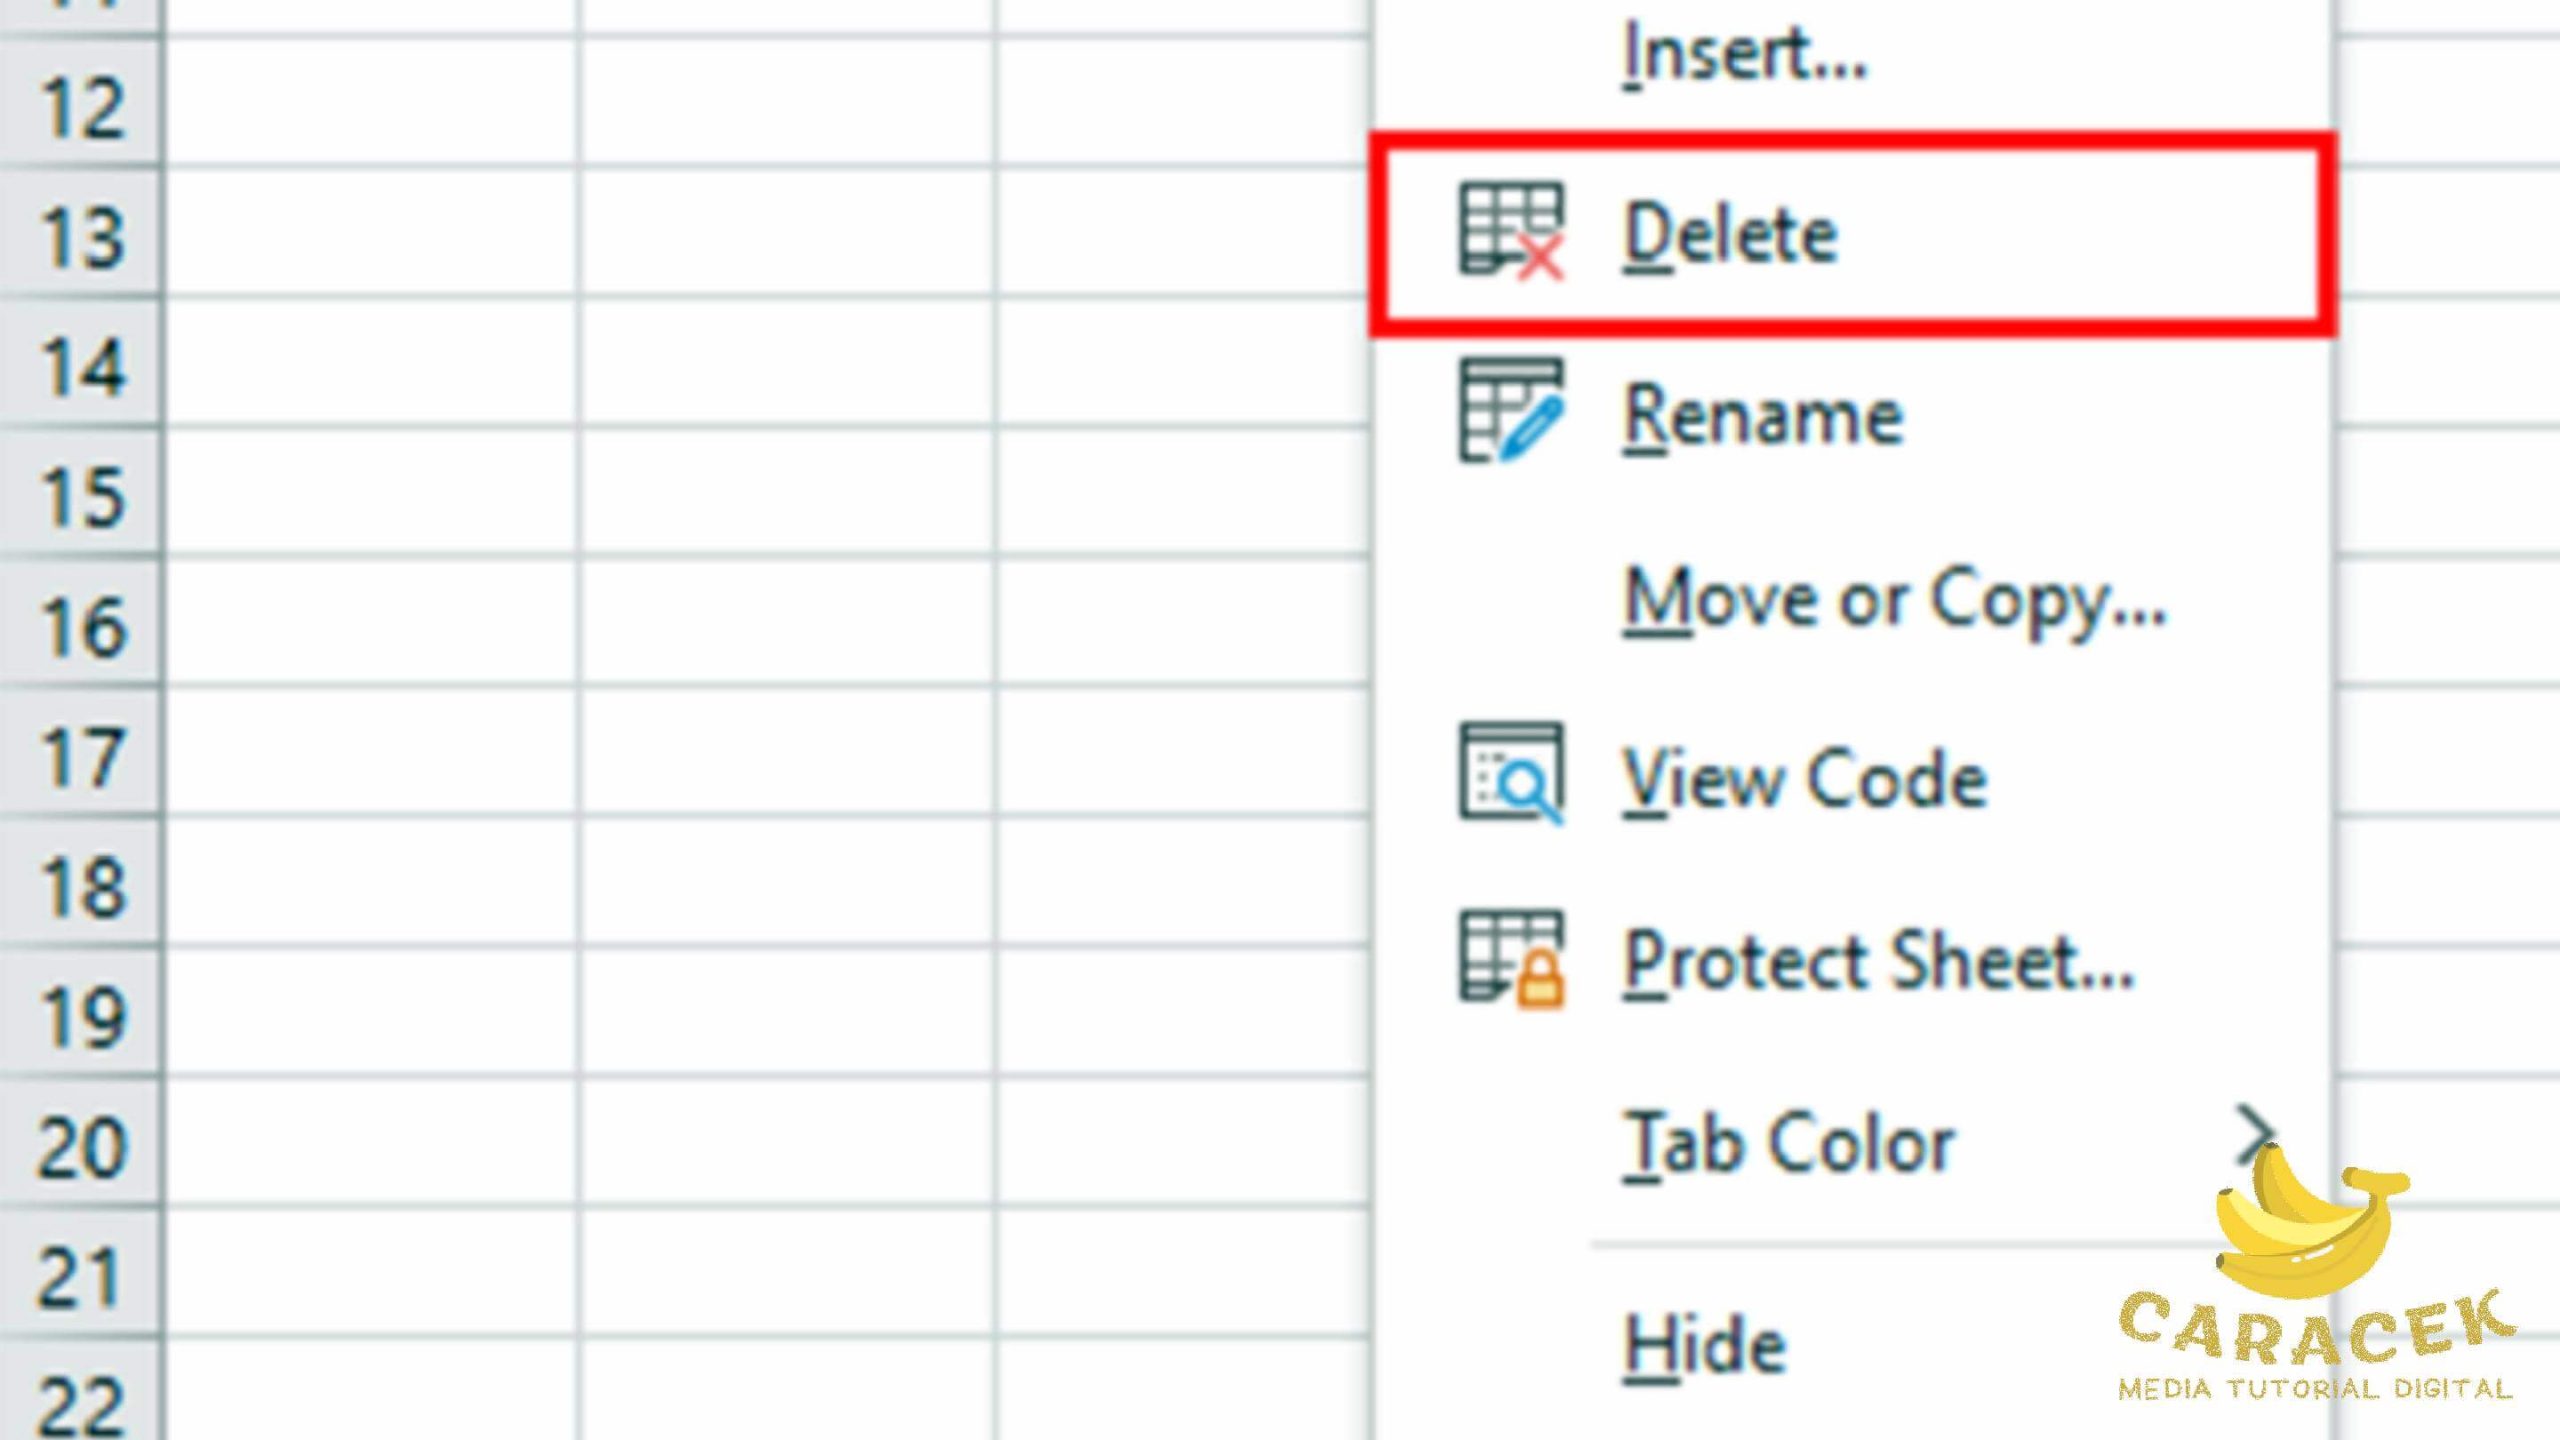Screen dimensions: 2560x1440
Task: Click the row 20 header
Action: (x=82, y=1146)
